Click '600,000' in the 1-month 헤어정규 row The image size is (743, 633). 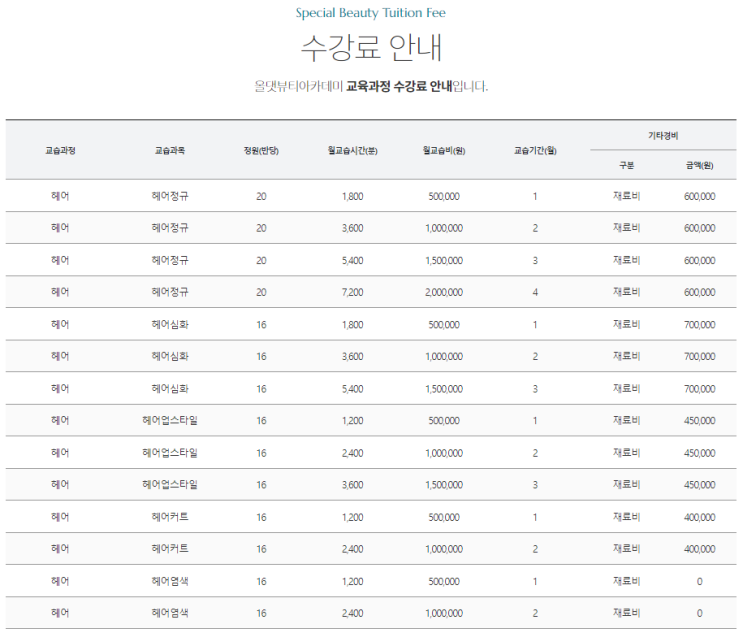click(x=699, y=196)
